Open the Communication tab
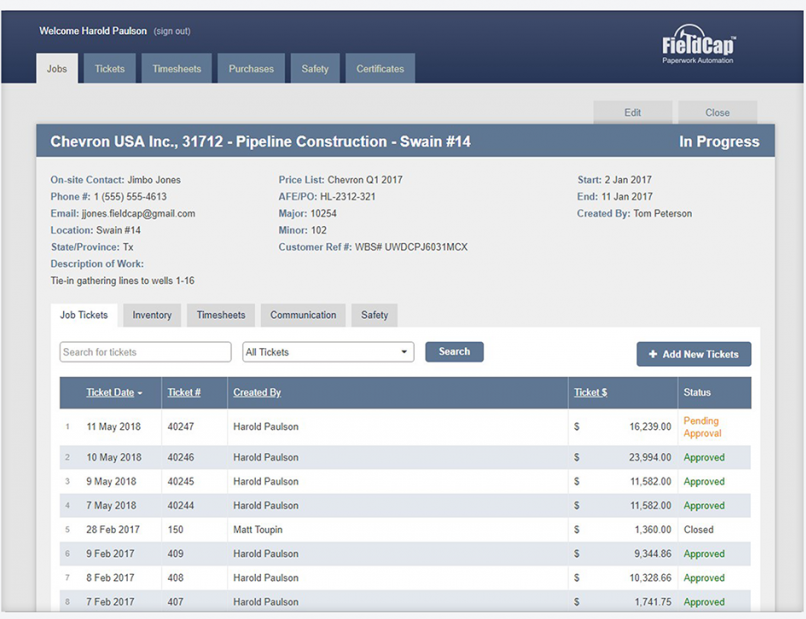The image size is (806, 619). (302, 314)
